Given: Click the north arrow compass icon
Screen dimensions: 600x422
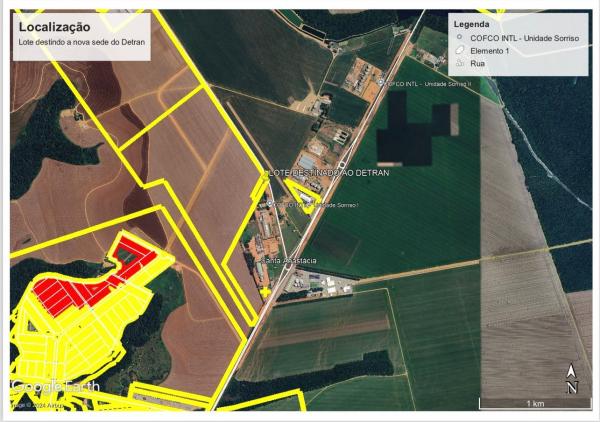Looking at the screenshot, I should (571, 379).
